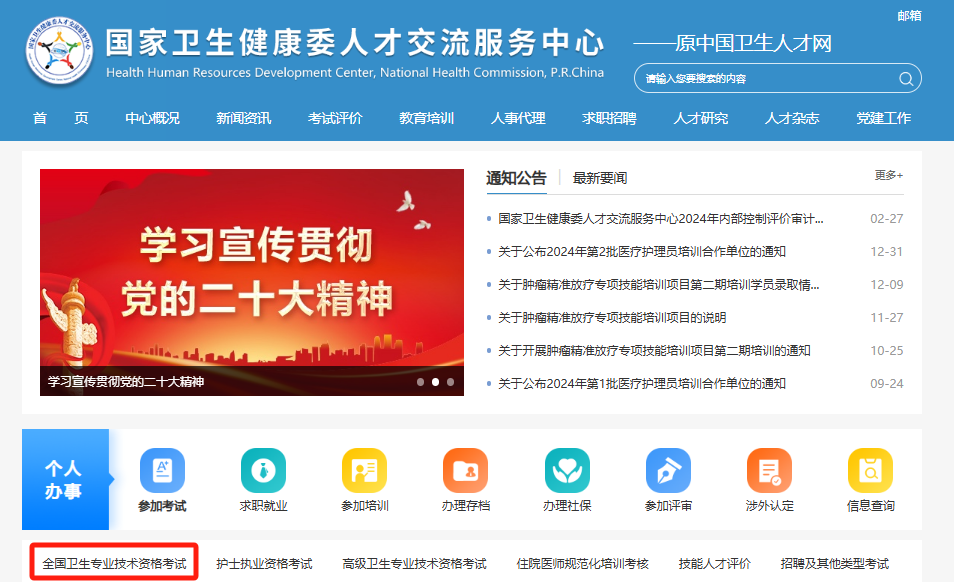The width and height of the screenshot is (954, 582).
Task: Open the 党建工作 menu
Action: tap(883, 118)
